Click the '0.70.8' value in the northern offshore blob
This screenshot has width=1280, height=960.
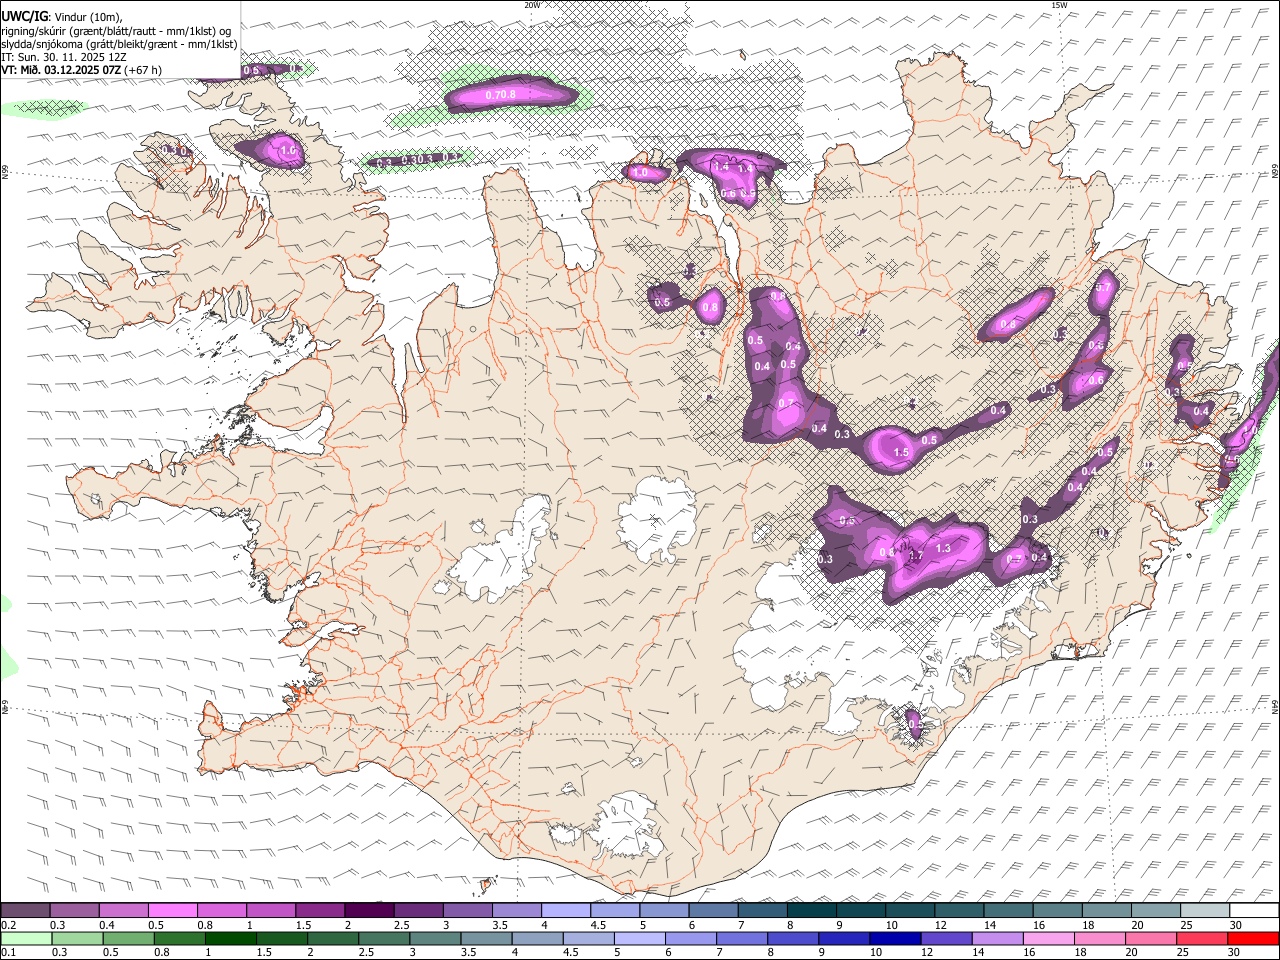500,95
